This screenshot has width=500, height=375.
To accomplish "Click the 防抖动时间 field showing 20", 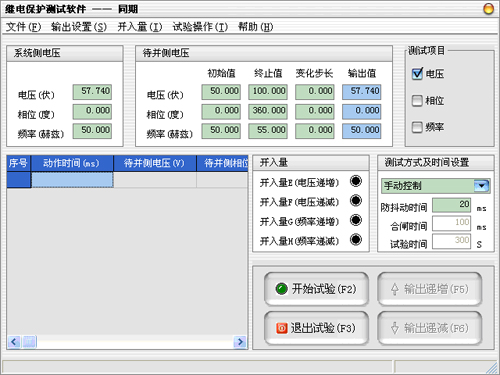I will [x=452, y=205].
